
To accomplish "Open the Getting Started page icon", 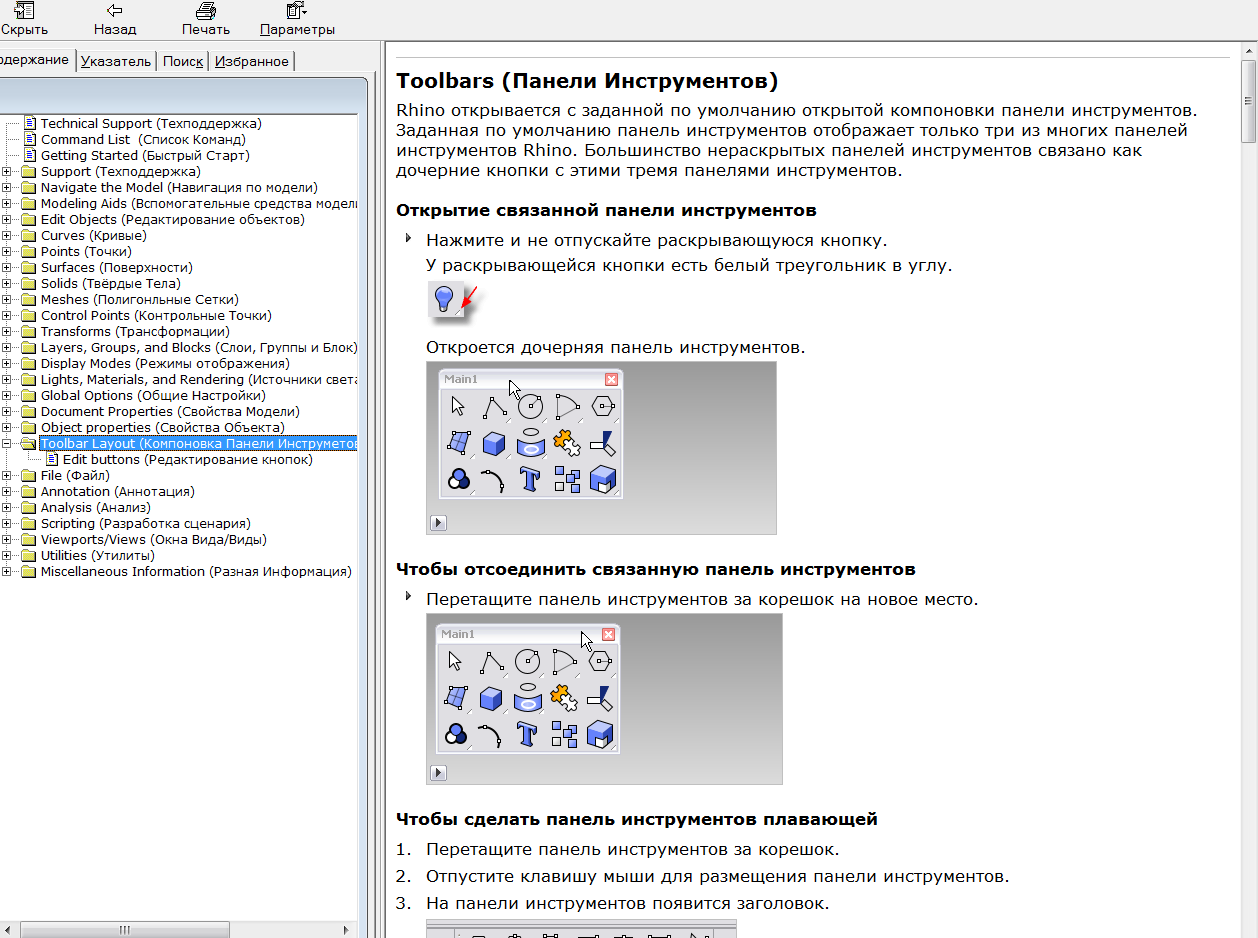I will coord(30,155).
